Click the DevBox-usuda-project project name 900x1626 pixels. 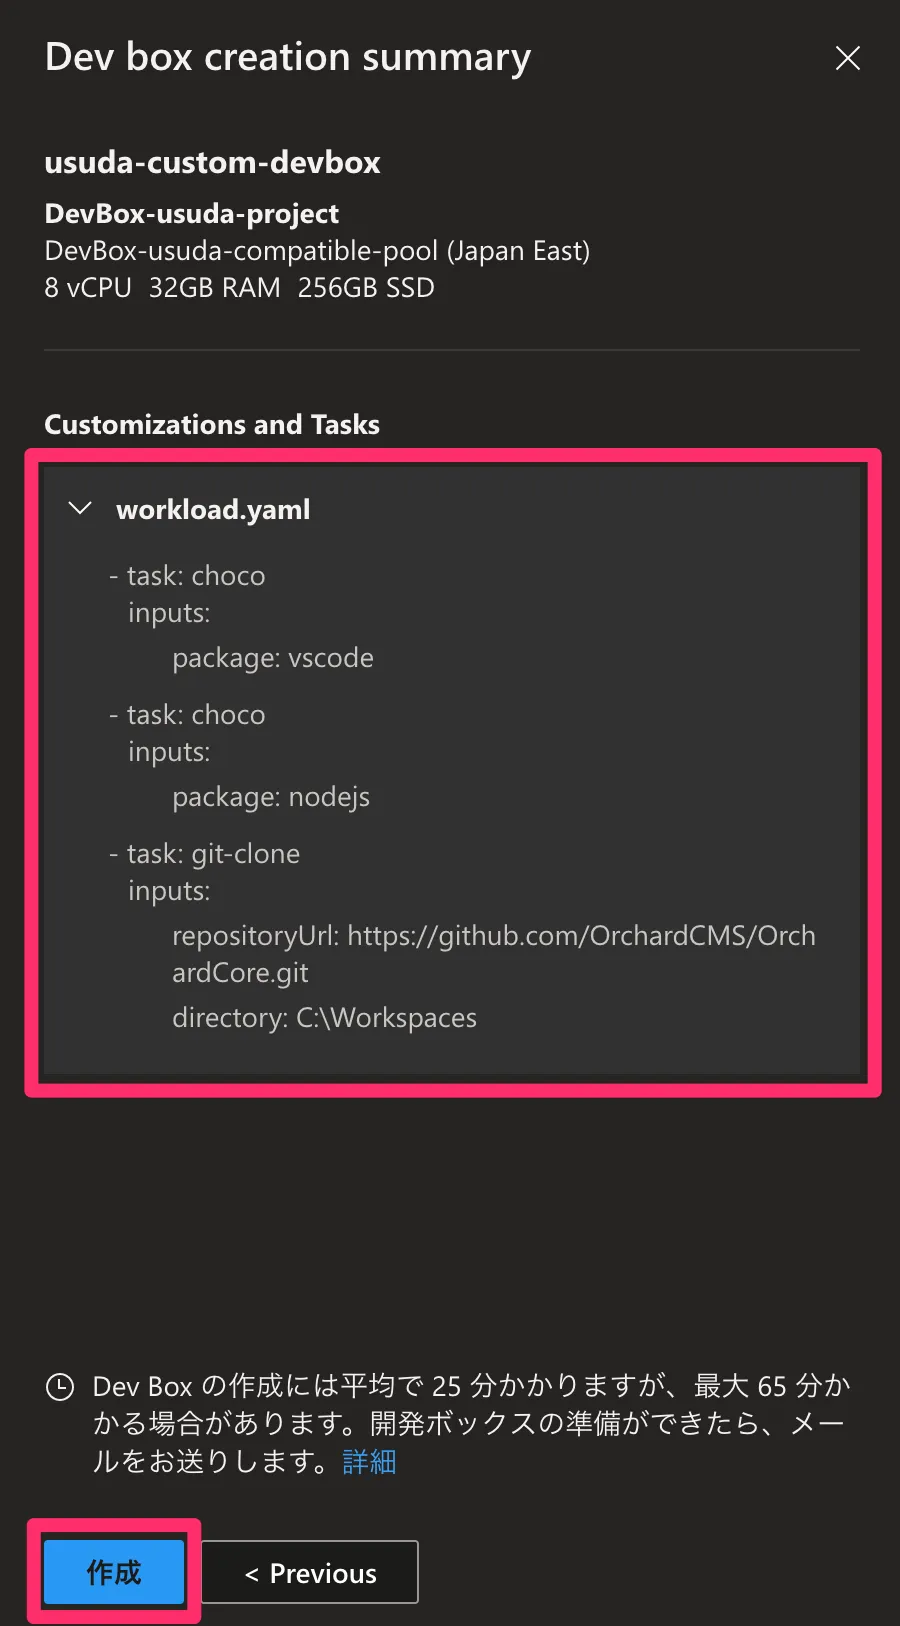coord(191,213)
